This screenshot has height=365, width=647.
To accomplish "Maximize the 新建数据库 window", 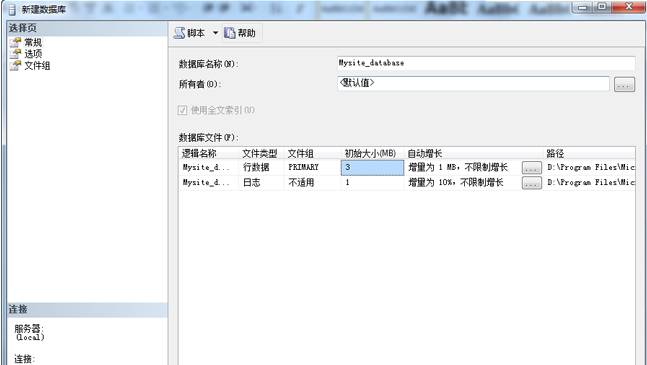I will 601,7.
